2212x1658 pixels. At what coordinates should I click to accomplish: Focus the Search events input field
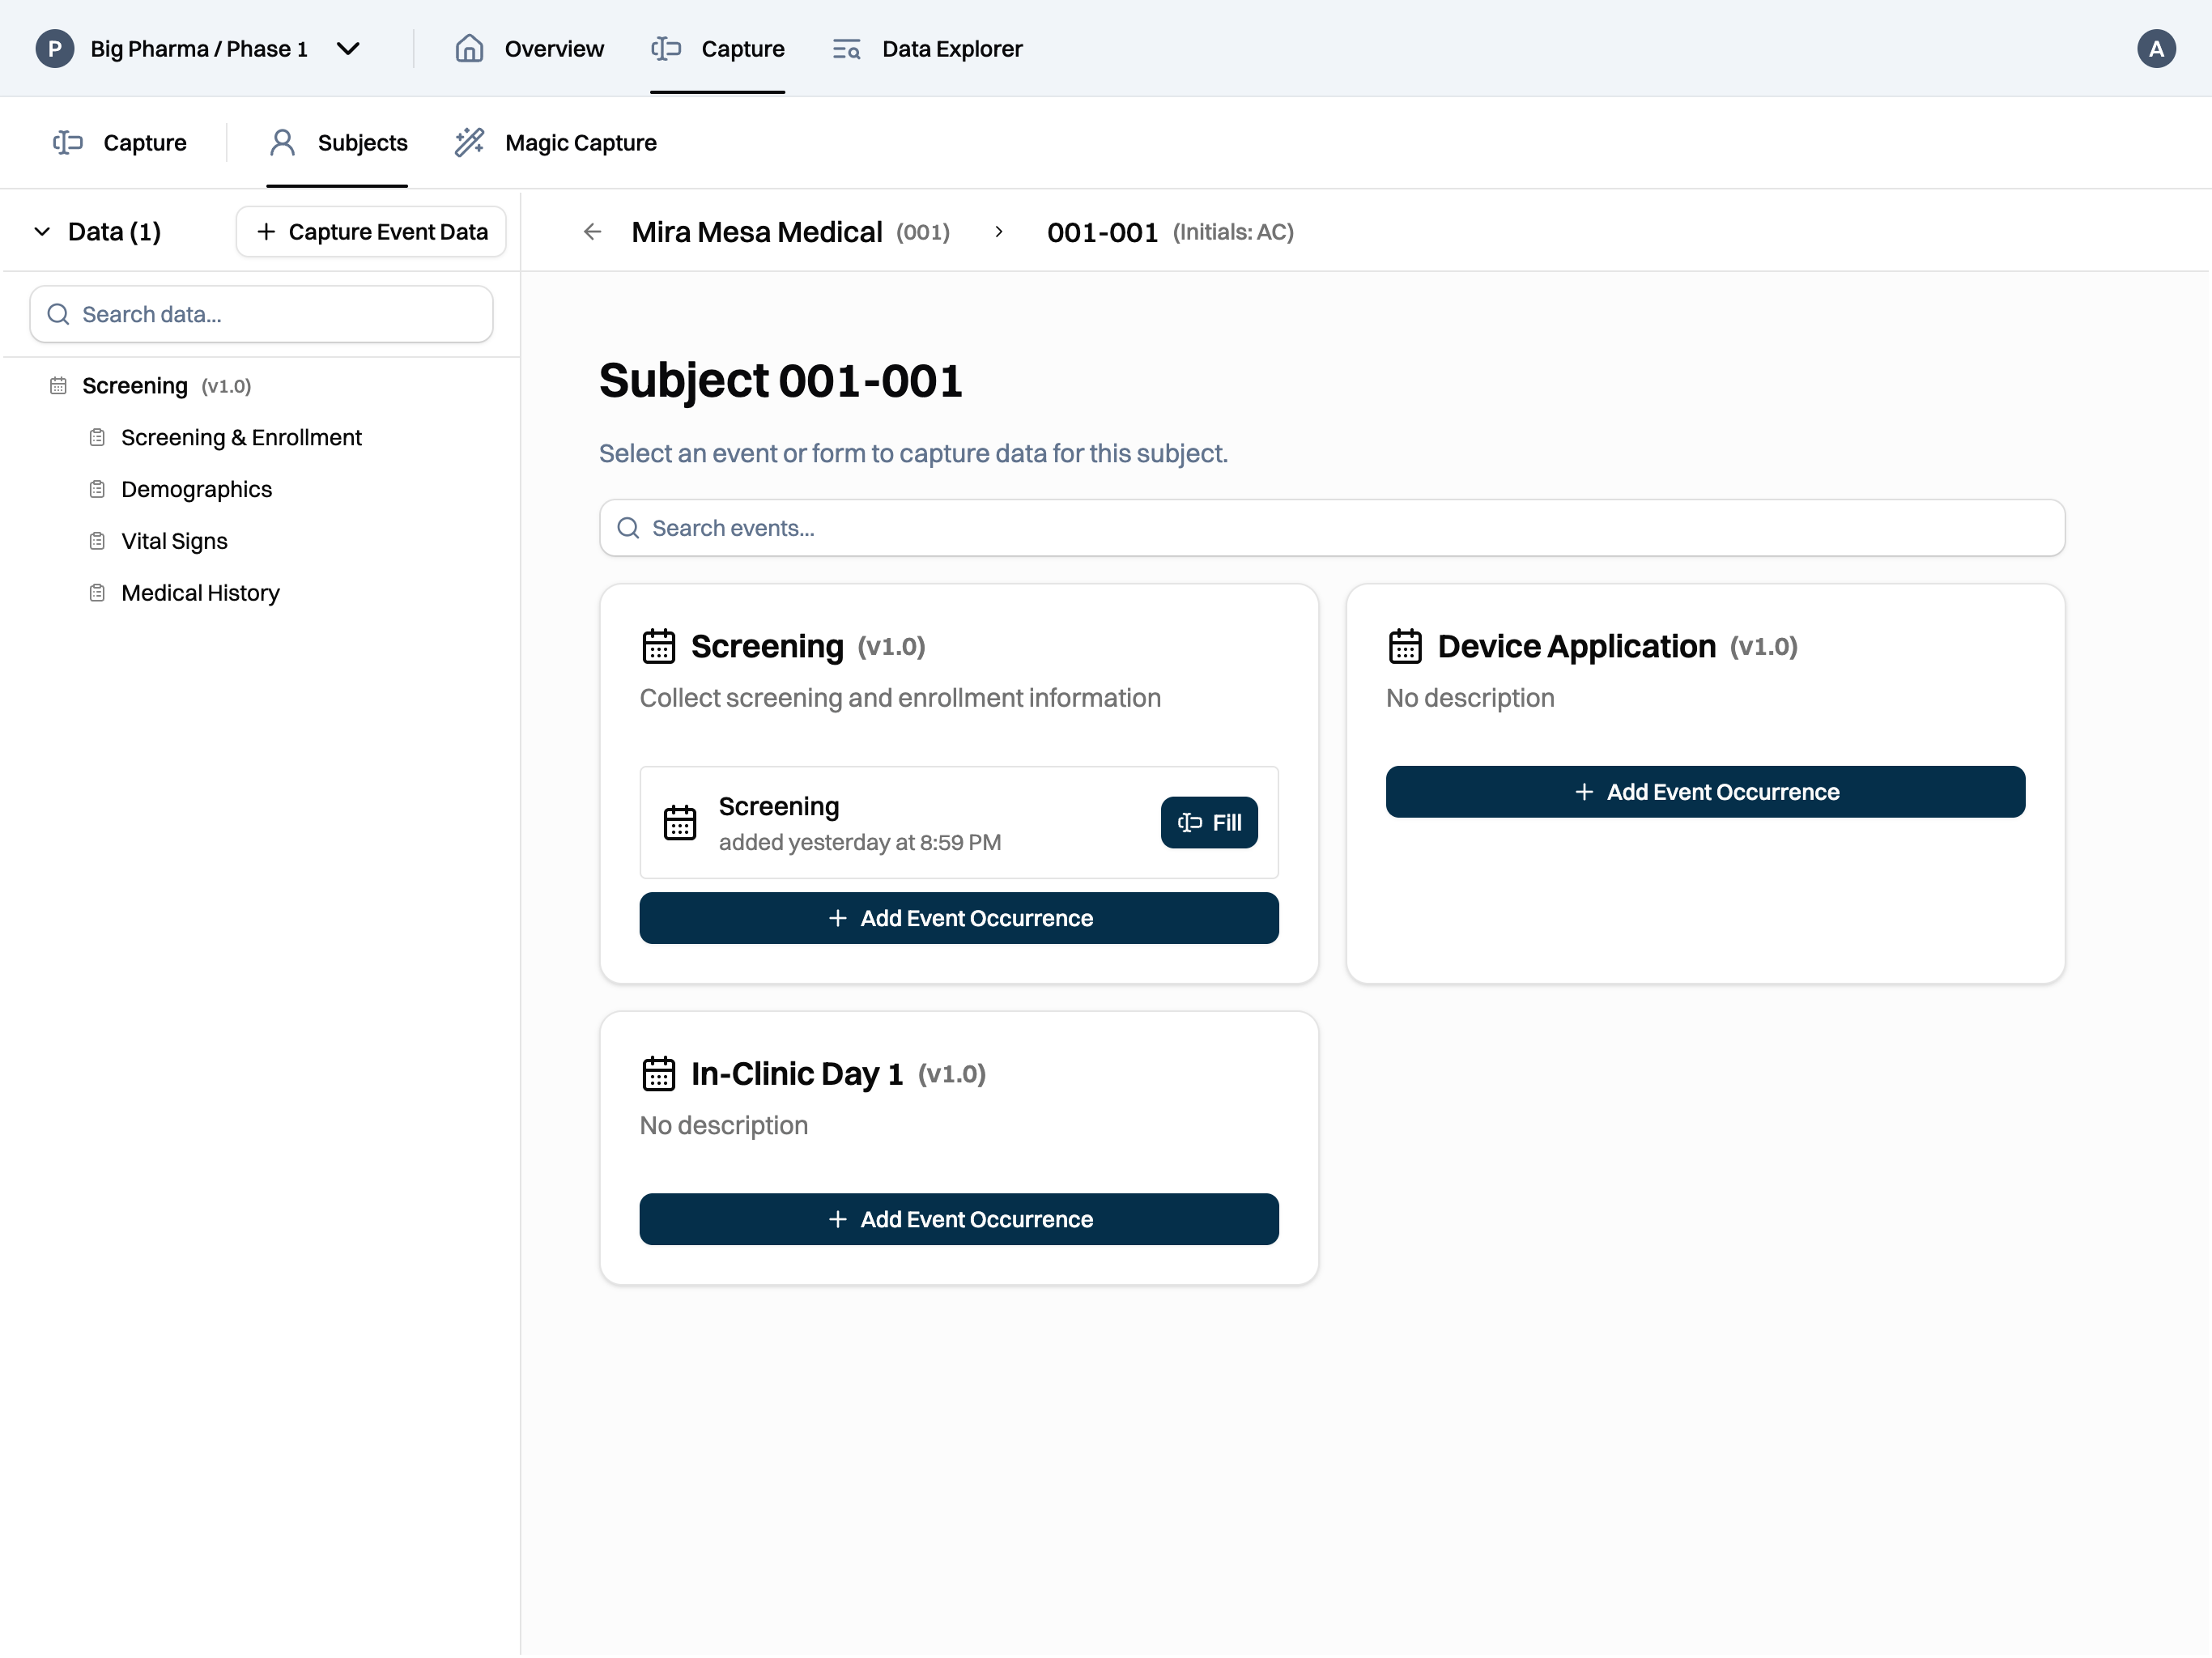1331,528
